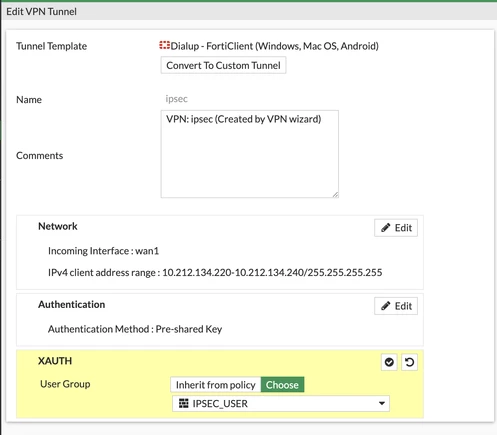Click the Network section heading

(x=58, y=226)
